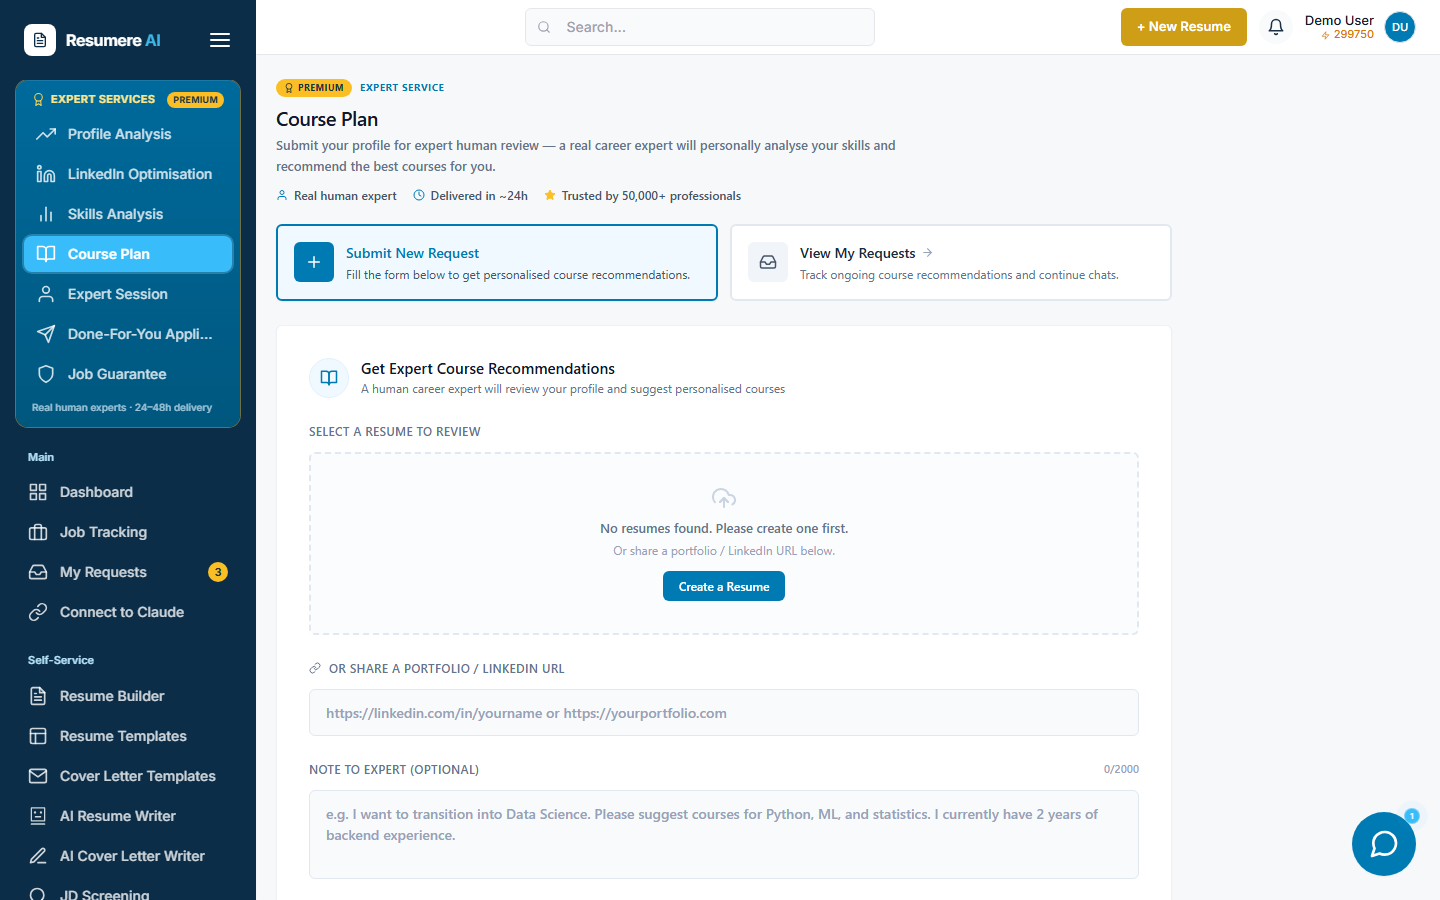
Task: Click the inbox icon in View My Requests
Action: click(768, 262)
